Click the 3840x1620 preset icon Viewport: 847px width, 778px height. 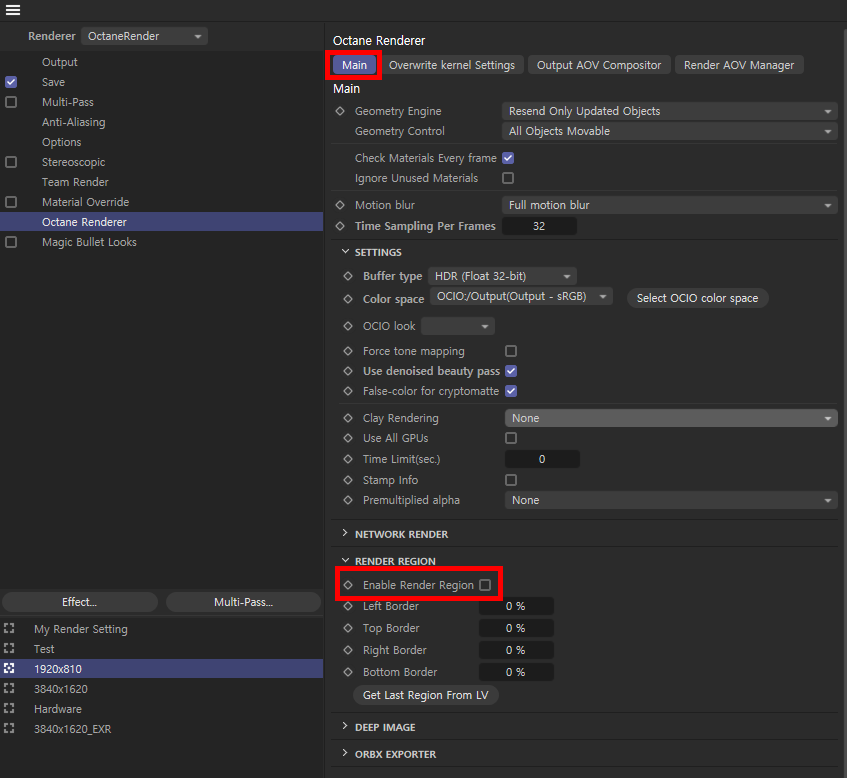9,688
